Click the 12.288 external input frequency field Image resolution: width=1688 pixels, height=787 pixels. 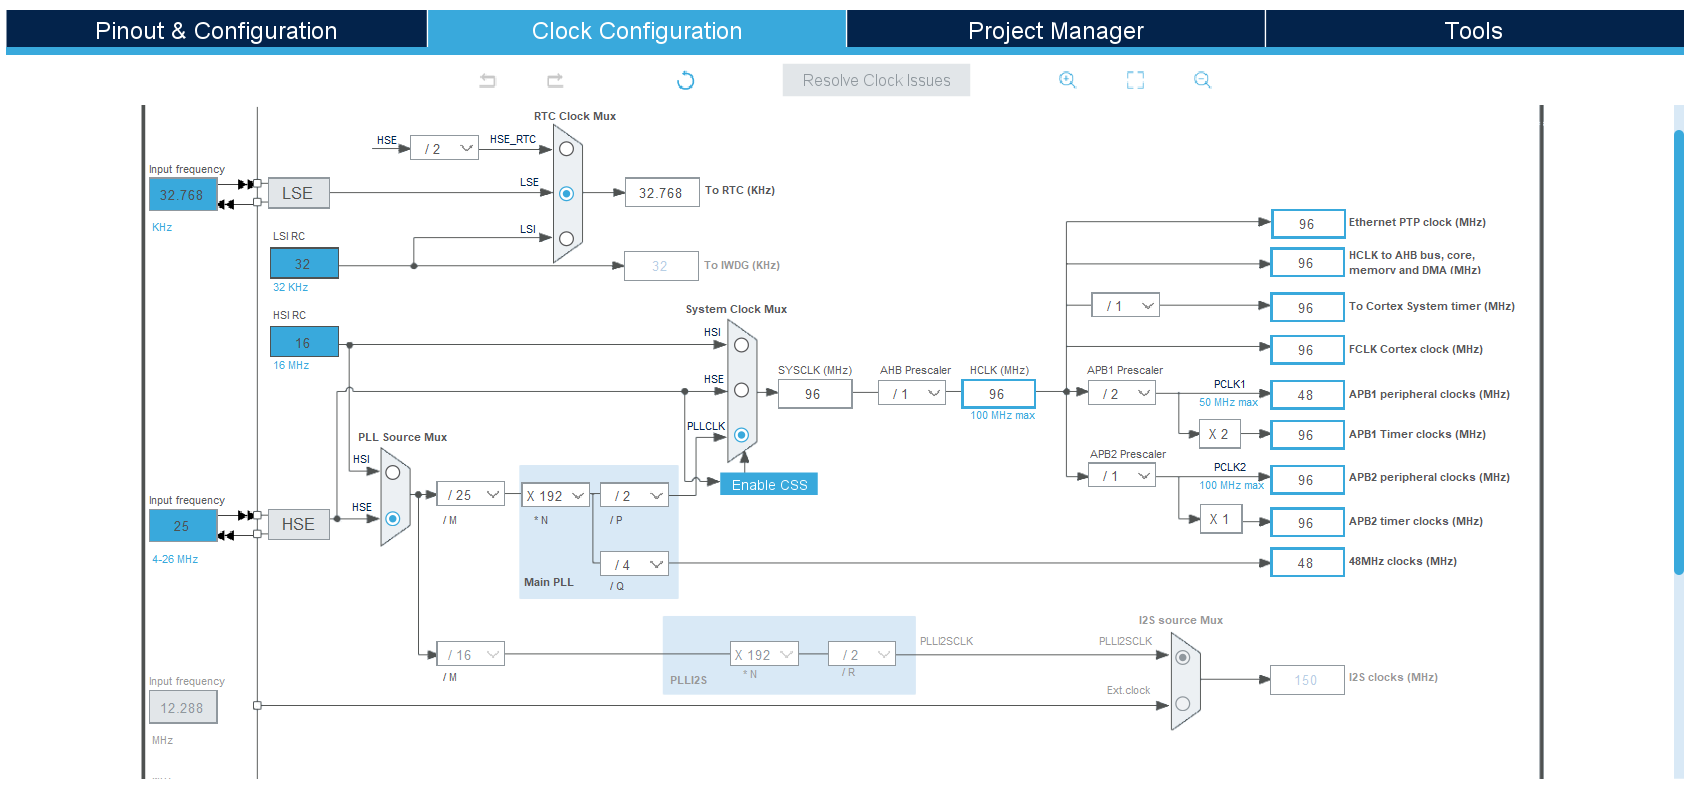click(x=183, y=707)
